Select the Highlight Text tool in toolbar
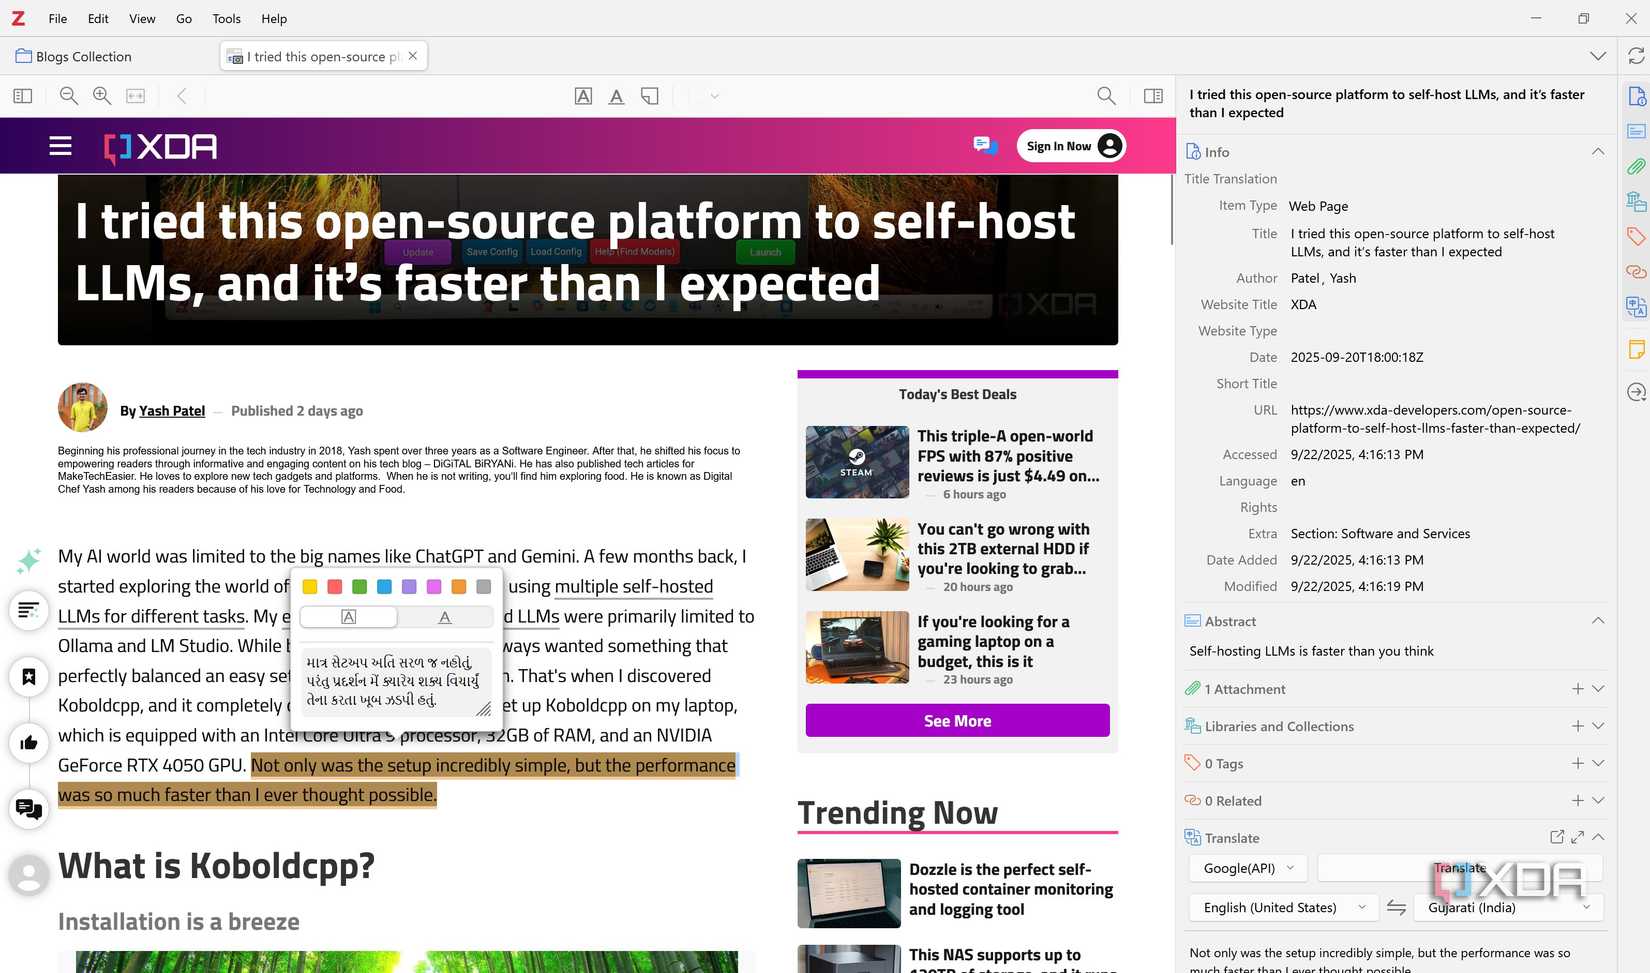The image size is (1650, 973). pyautogui.click(x=583, y=96)
